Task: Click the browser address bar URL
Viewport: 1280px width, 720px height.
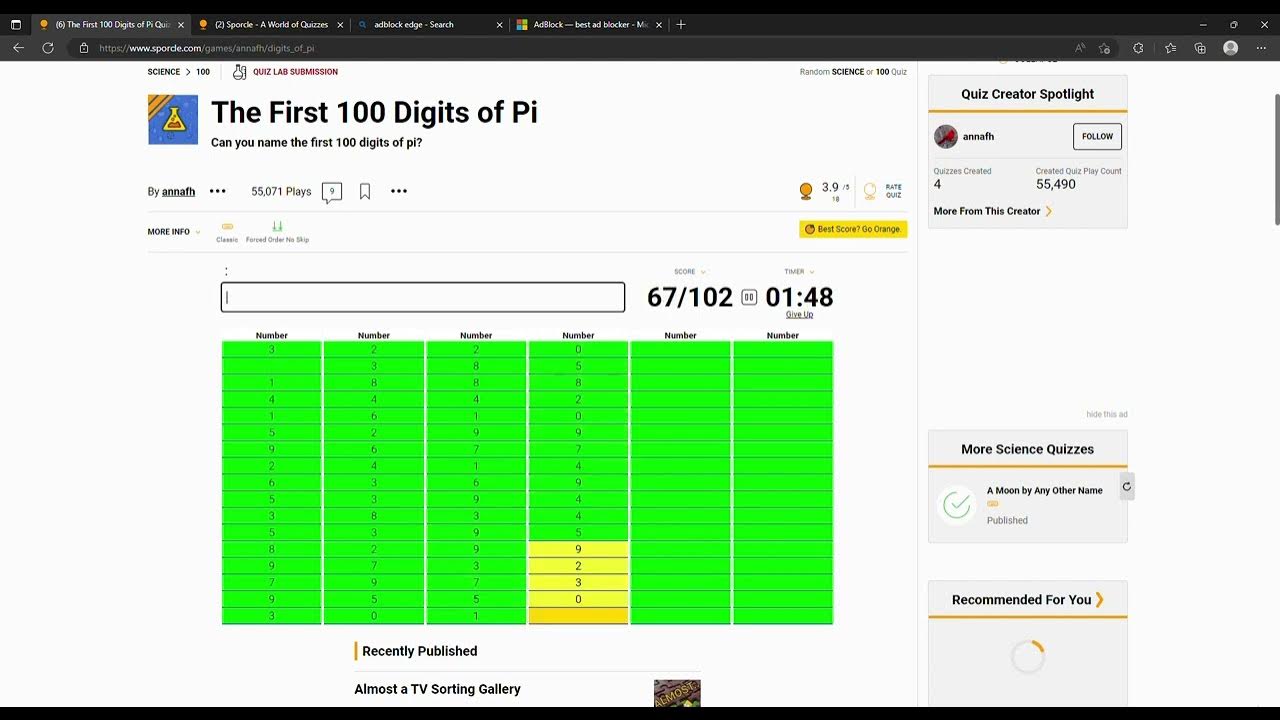Action: (207, 48)
